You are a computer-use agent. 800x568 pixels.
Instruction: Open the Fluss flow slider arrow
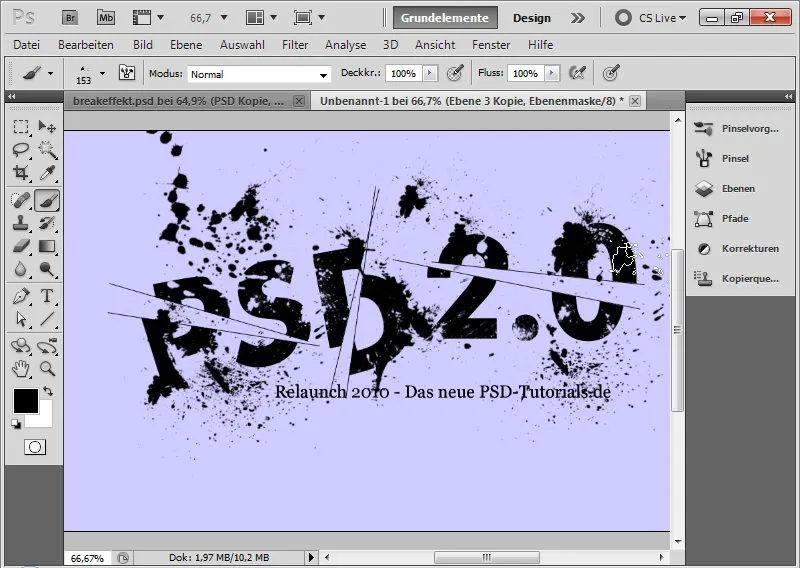pyautogui.click(x=552, y=73)
